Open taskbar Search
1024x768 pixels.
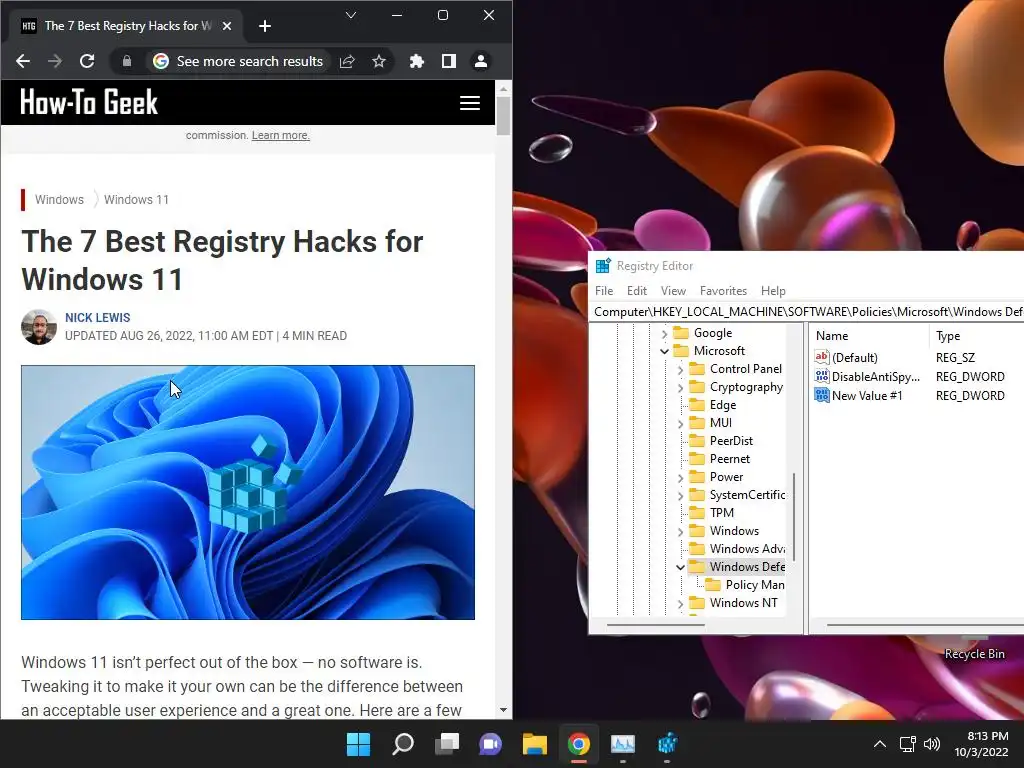tap(402, 744)
